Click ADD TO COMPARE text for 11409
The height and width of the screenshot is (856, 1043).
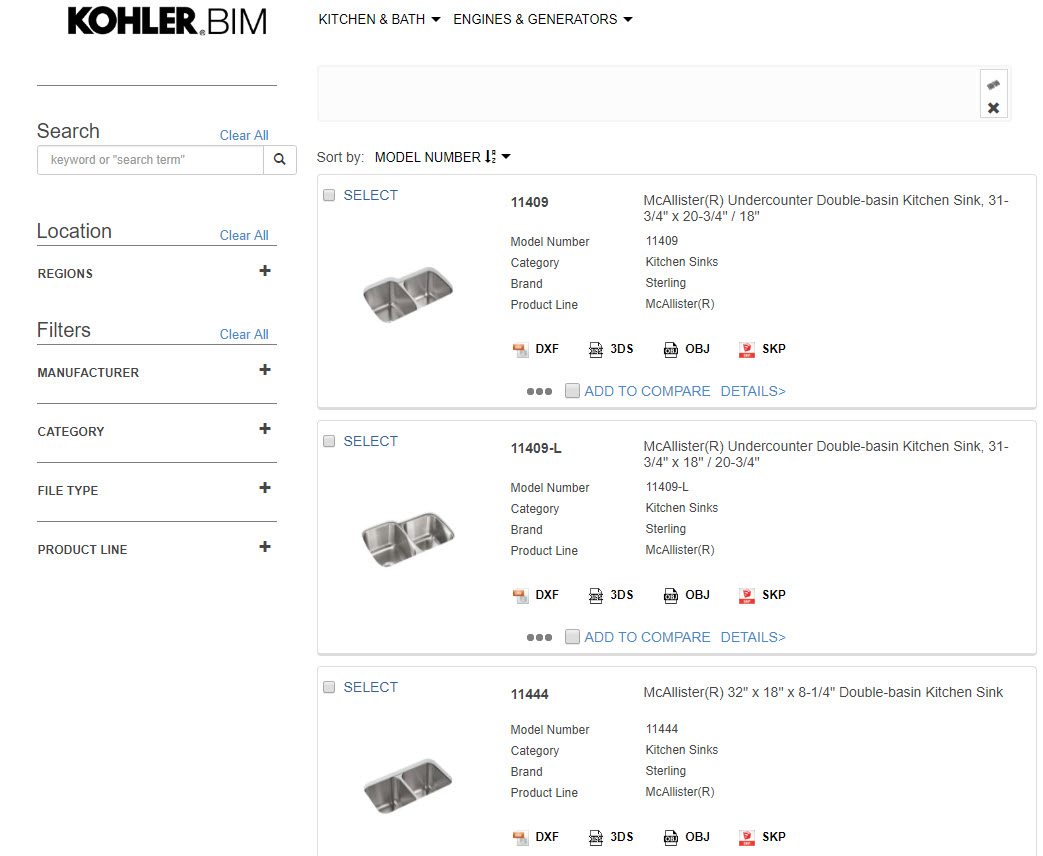pos(647,391)
